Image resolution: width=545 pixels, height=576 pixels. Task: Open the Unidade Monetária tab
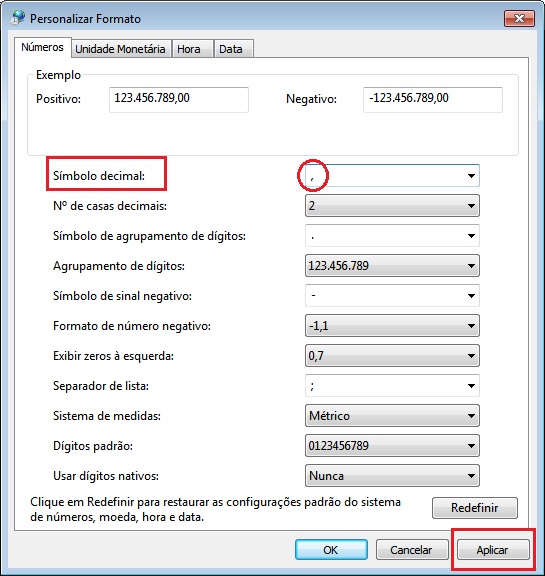click(x=120, y=49)
